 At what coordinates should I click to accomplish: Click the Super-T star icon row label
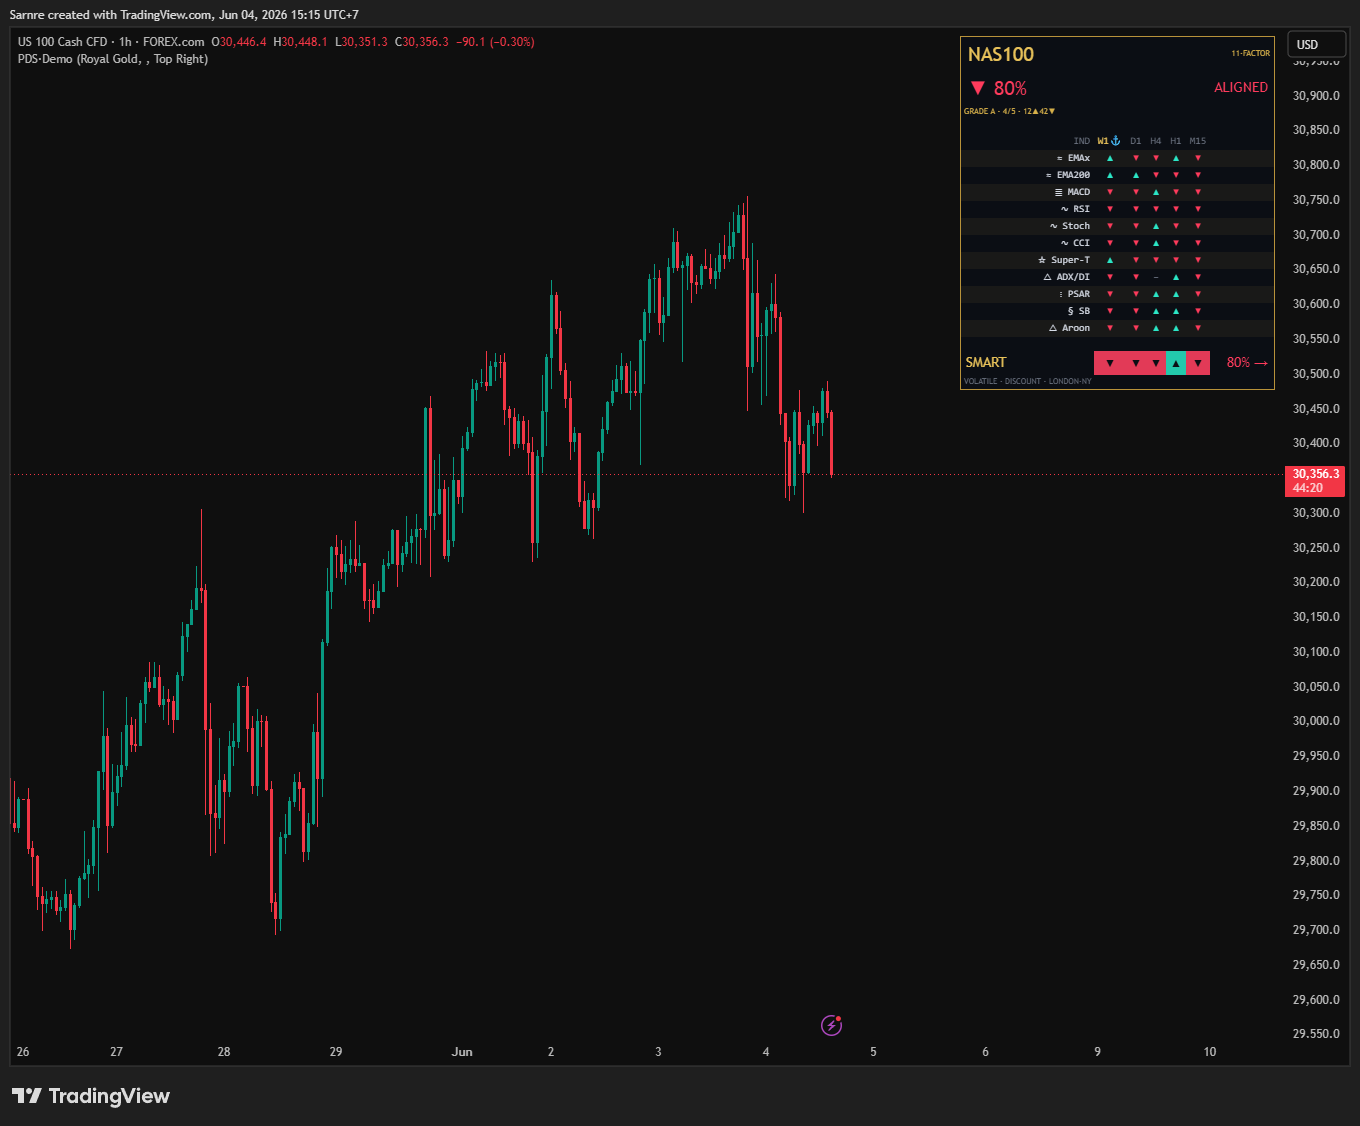click(x=1064, y=260)
